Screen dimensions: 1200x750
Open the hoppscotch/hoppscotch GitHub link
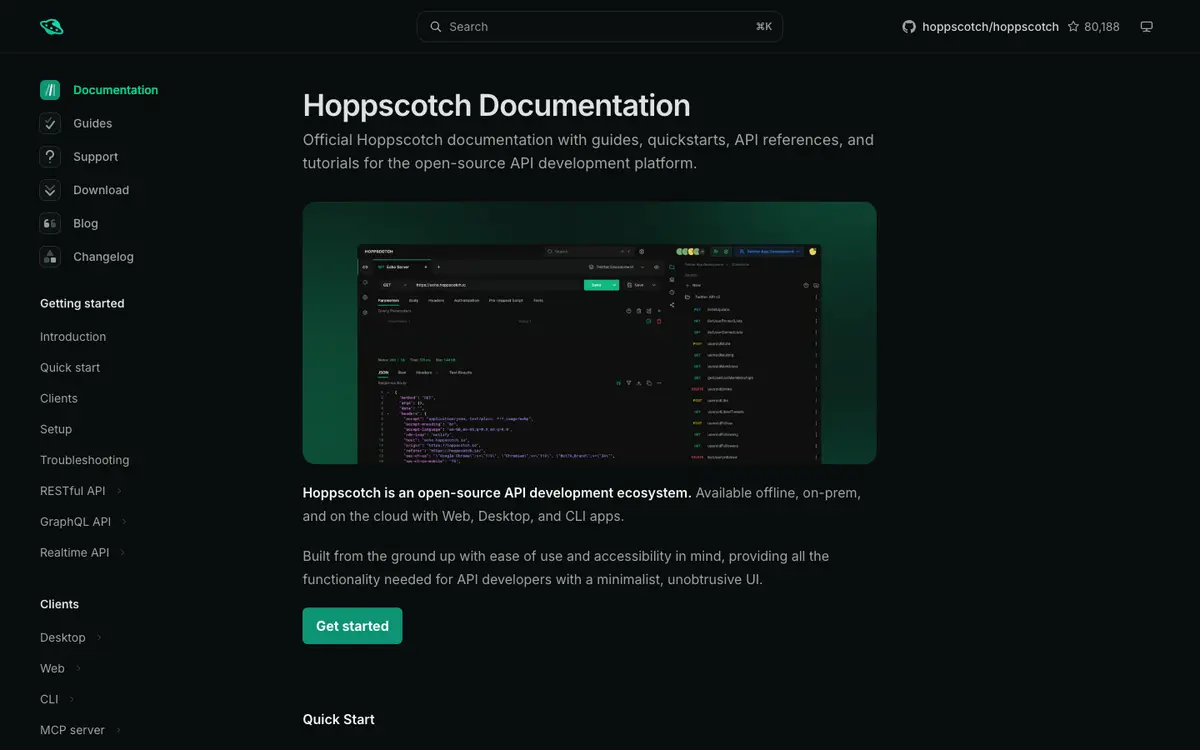pyautogui.click(x=989, y=27)
